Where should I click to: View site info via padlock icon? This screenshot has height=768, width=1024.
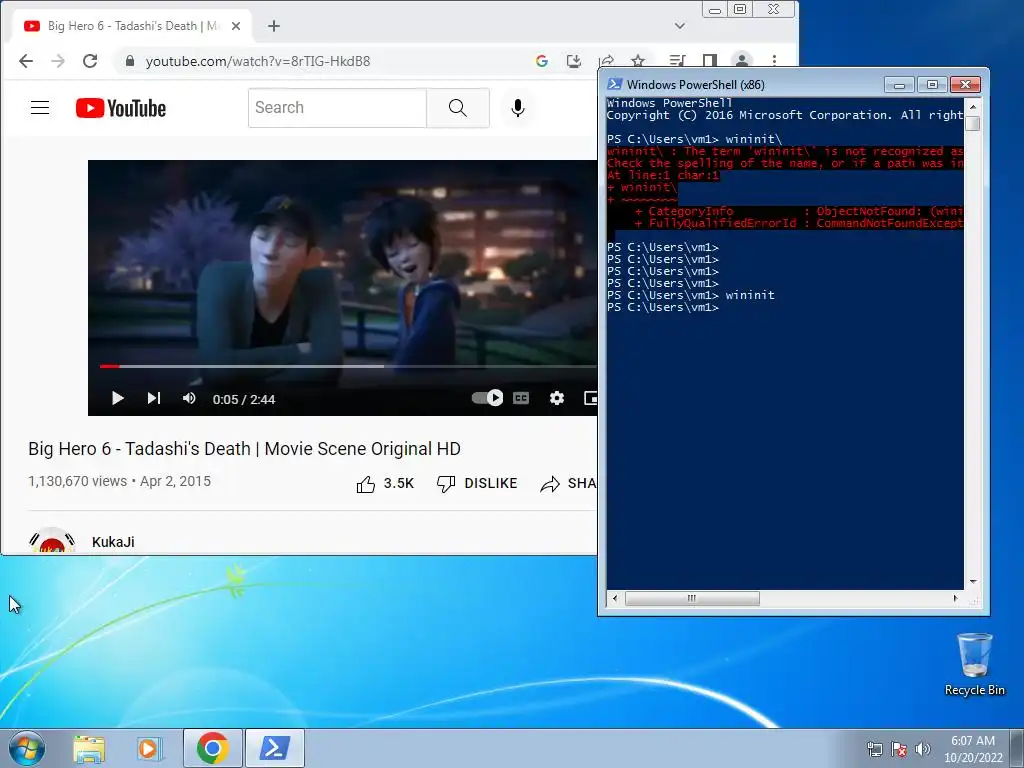(129, 61)
